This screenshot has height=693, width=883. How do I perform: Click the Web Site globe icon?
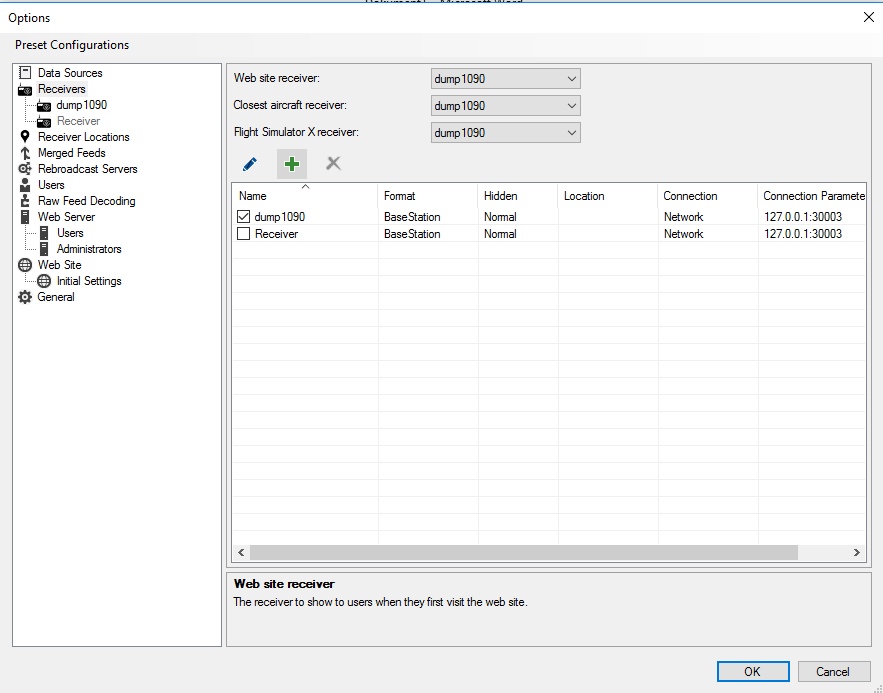[25, 265]
